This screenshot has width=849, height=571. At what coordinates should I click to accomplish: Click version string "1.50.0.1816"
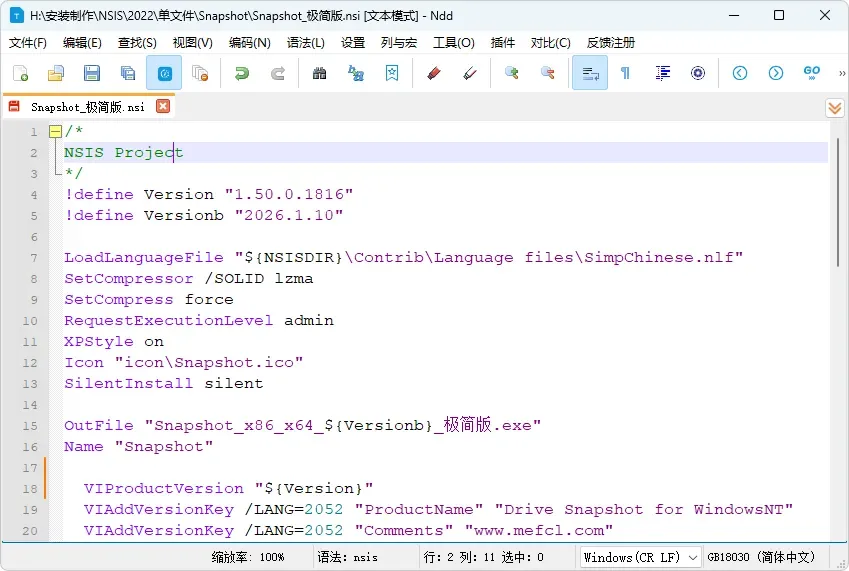tap(289, 194)
